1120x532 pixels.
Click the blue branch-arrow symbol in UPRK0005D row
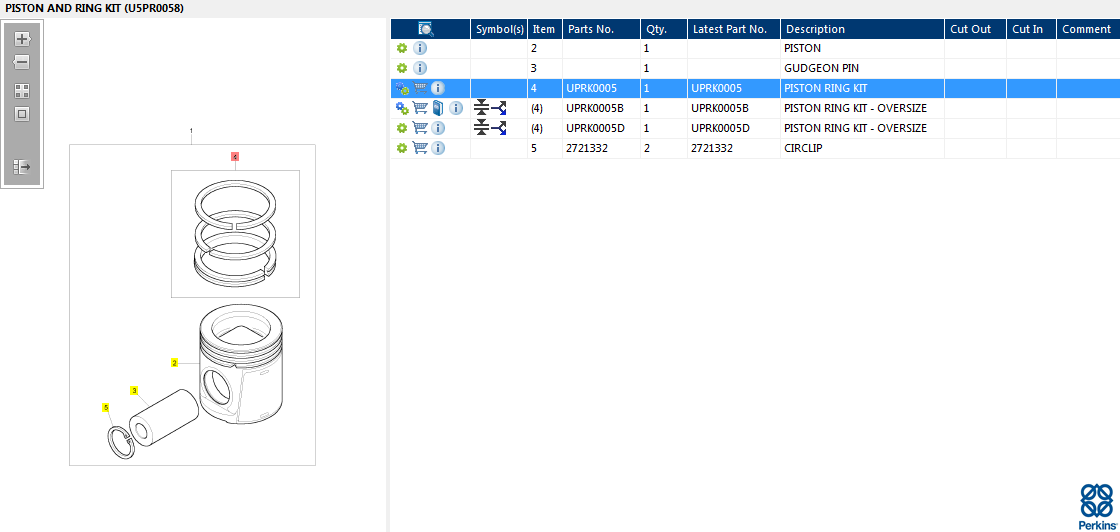tap(499, 129)
